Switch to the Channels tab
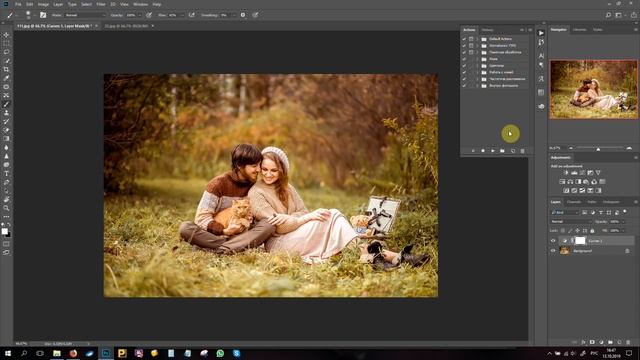The width and height of the screenshot is (640, 360). (x=574, y=202)
